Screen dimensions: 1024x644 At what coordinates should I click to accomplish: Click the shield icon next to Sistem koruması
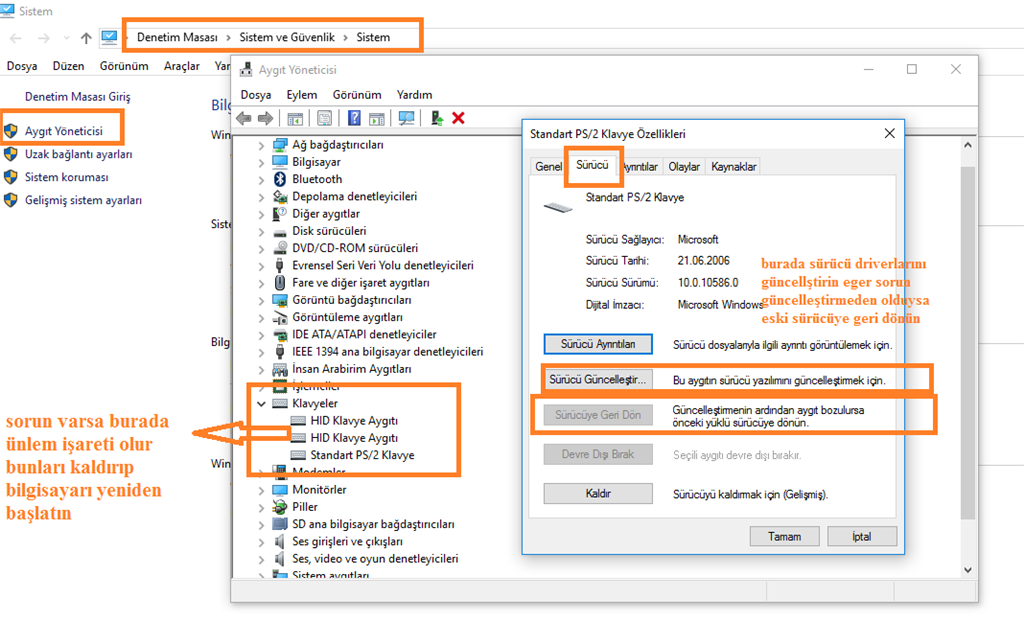click(x=11, y=177)
